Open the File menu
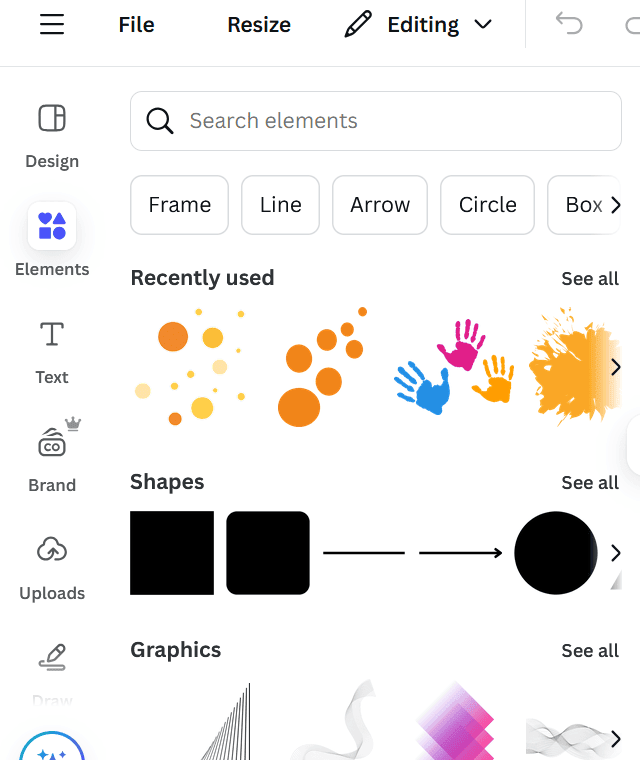640x760 pixels. [x=136, y=25]
